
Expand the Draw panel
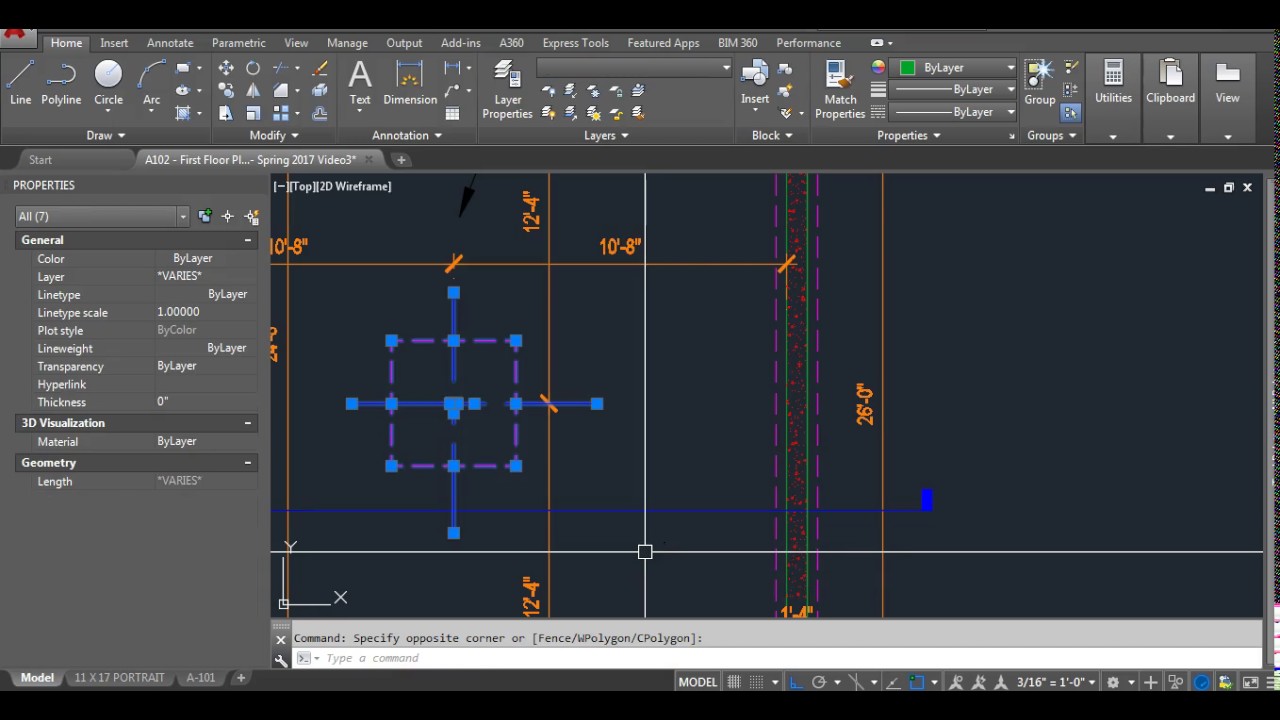point(106,135)
